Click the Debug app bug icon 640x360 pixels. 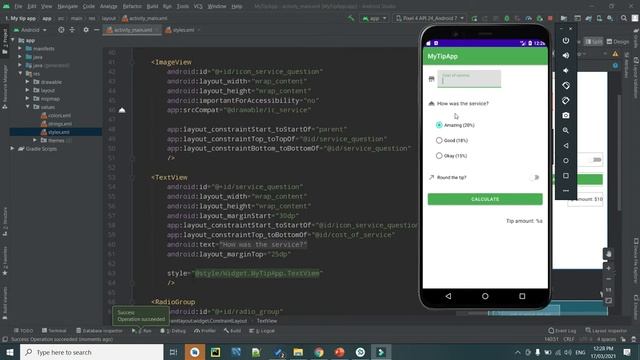coord(507,18)
